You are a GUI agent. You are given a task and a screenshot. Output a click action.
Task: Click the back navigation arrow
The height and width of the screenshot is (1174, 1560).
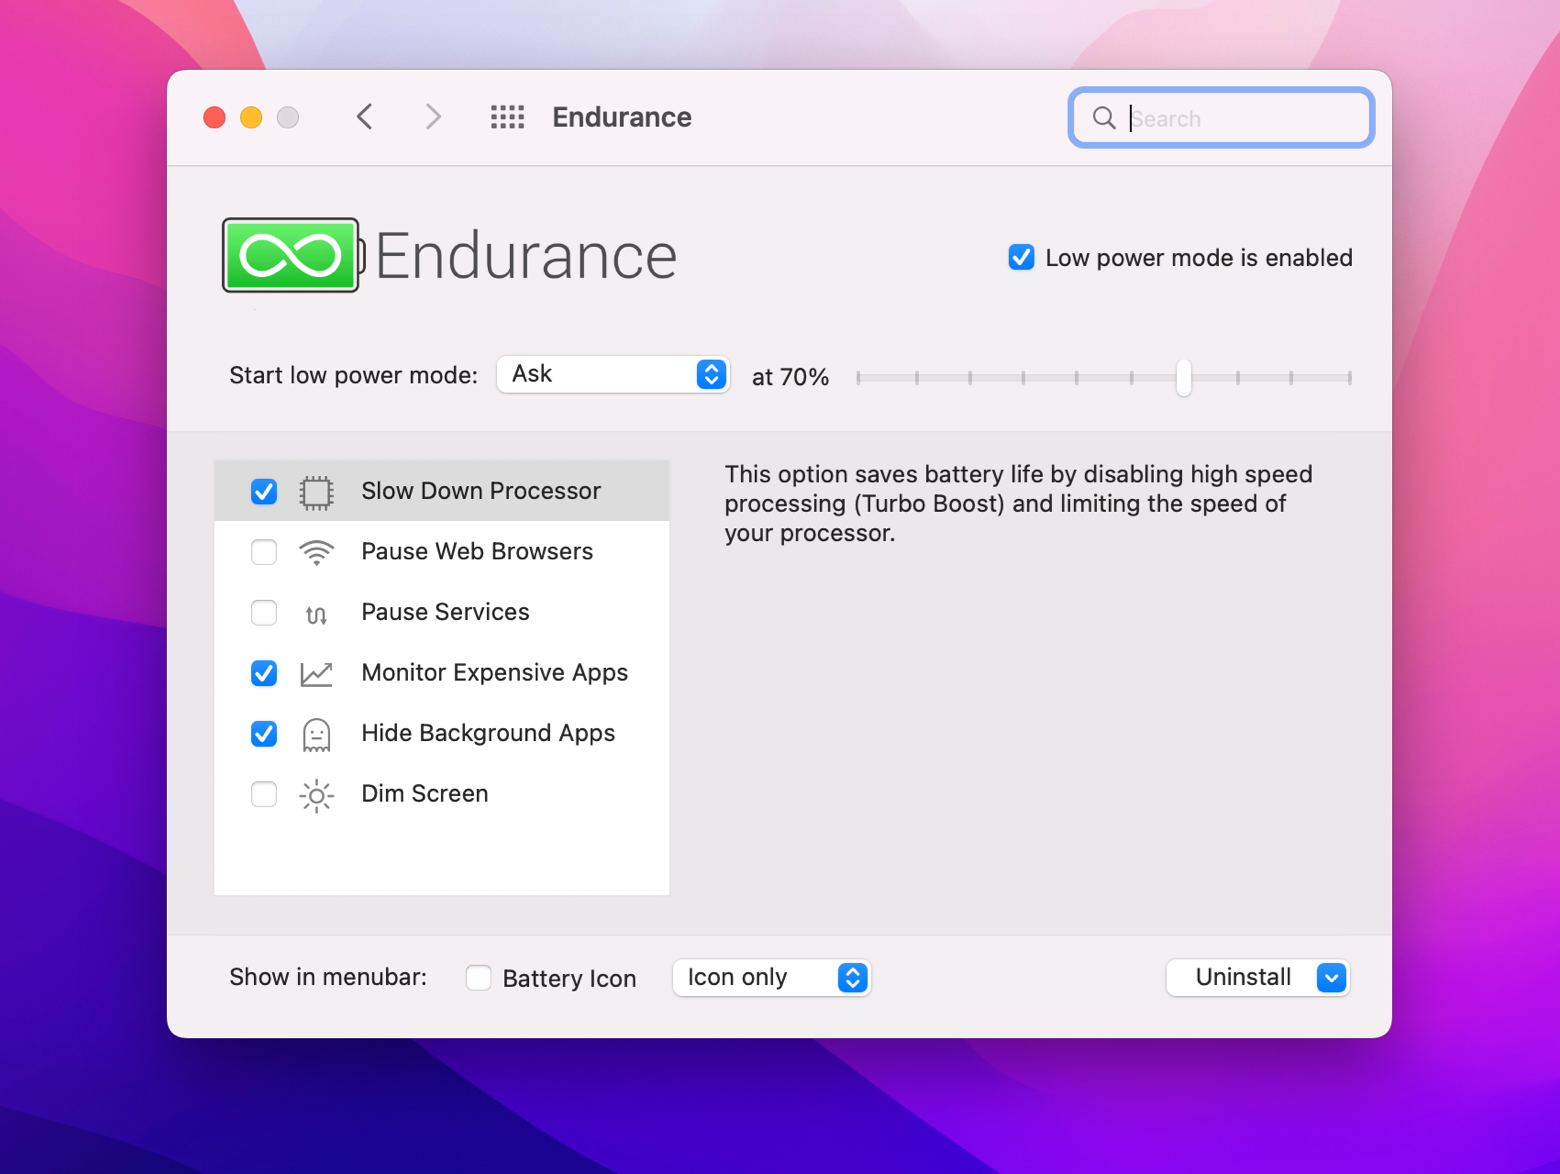point(364,117)
